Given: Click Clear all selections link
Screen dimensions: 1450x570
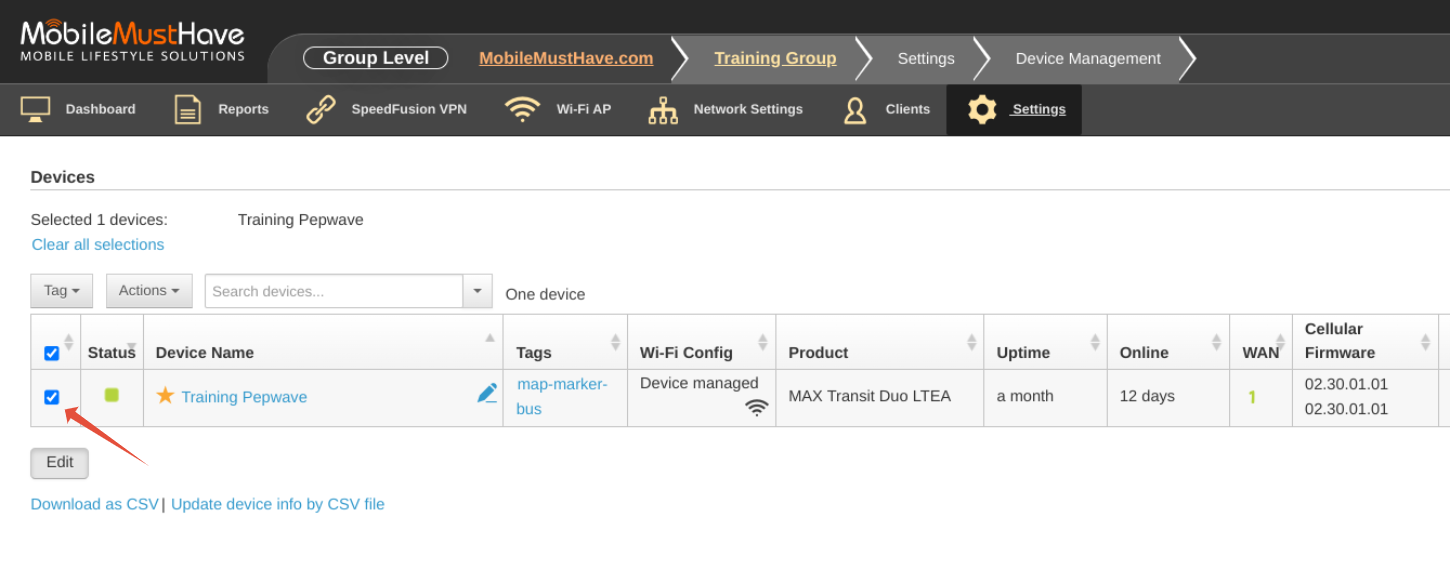Looking at the screenshot, I should click(x=98, y=245).
